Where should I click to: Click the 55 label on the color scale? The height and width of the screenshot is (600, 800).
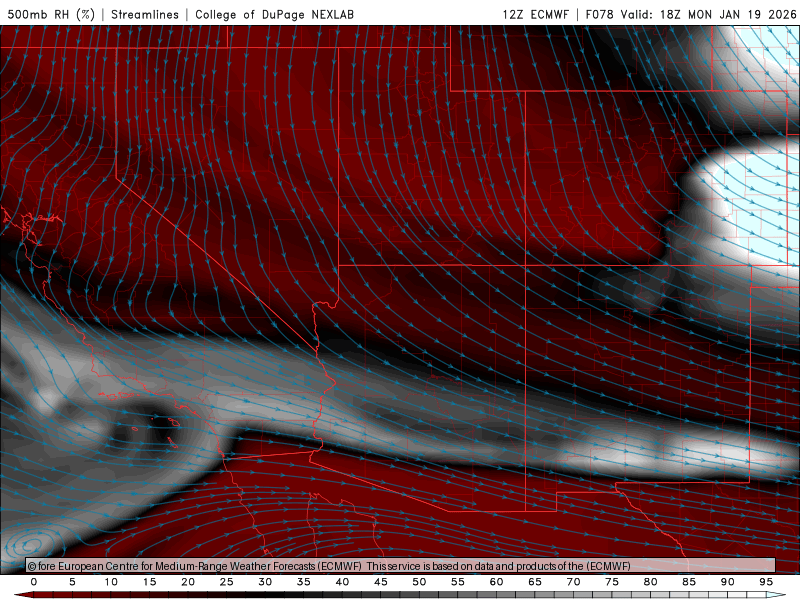pos(458,582)
